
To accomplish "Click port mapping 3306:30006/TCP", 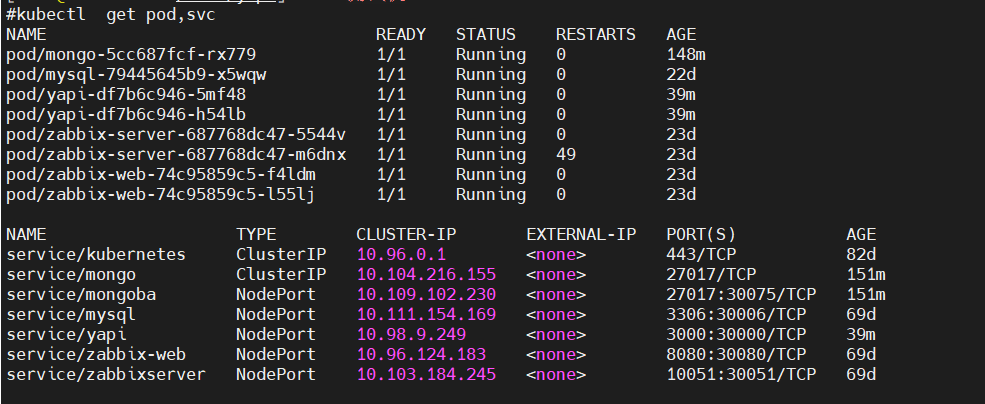I will (x=736, y=315).
